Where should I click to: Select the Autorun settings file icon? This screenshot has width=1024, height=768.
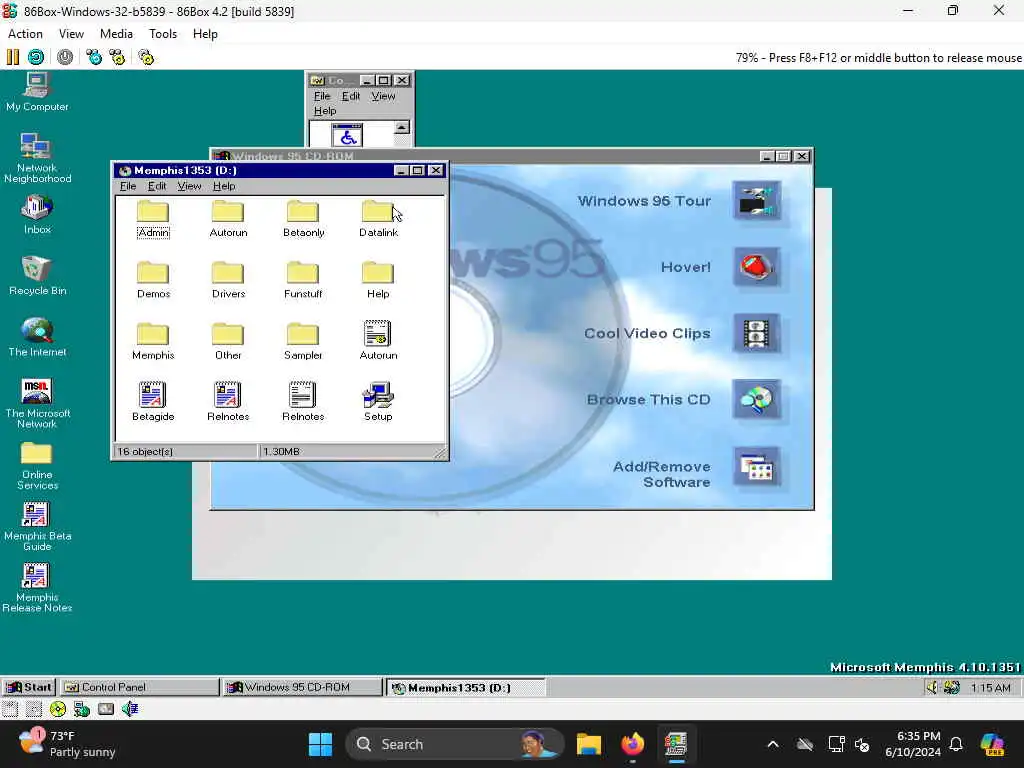coord(378,341)
